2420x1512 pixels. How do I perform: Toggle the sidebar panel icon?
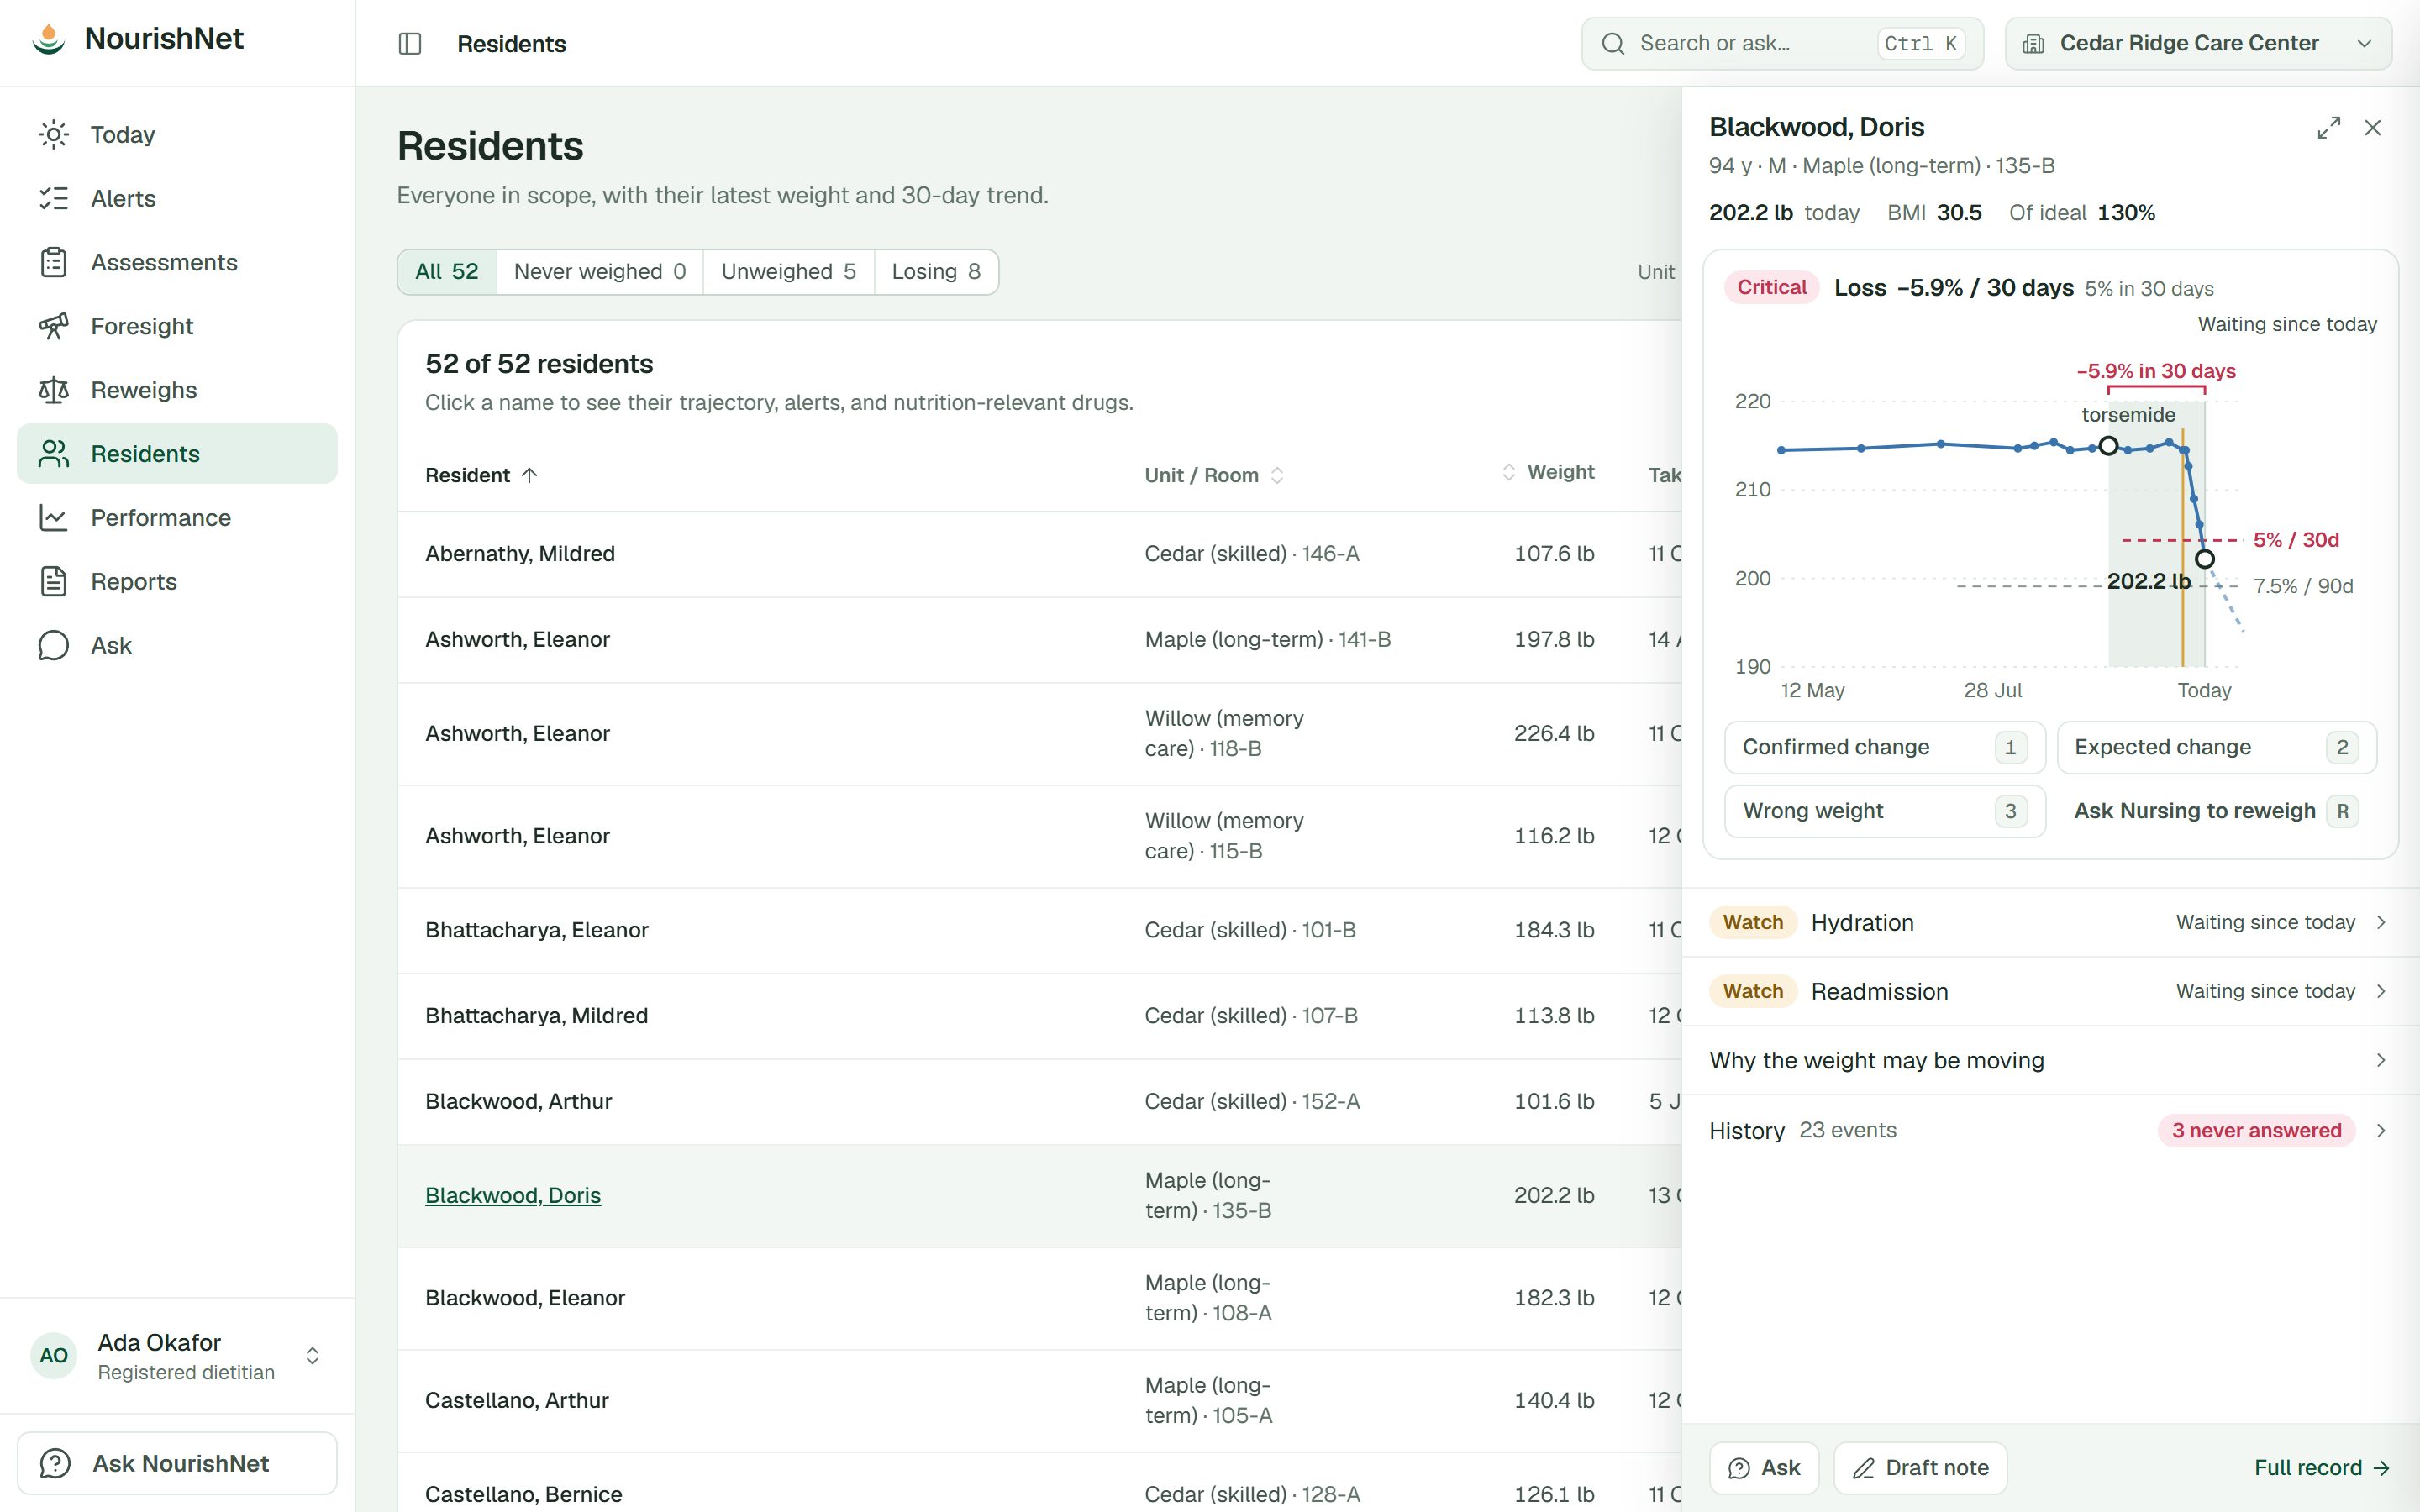tap(410, 43)
